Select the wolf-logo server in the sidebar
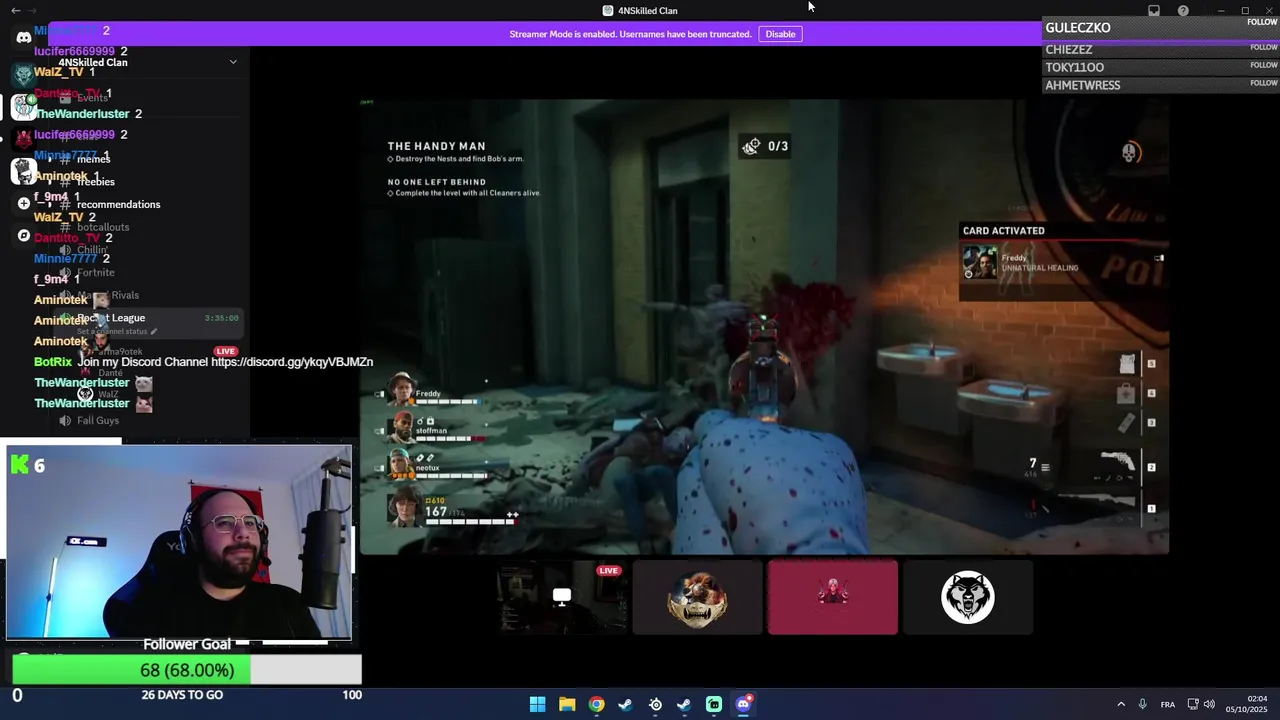The height and width of the screenshot is (720, 1280). coord(23,74)
